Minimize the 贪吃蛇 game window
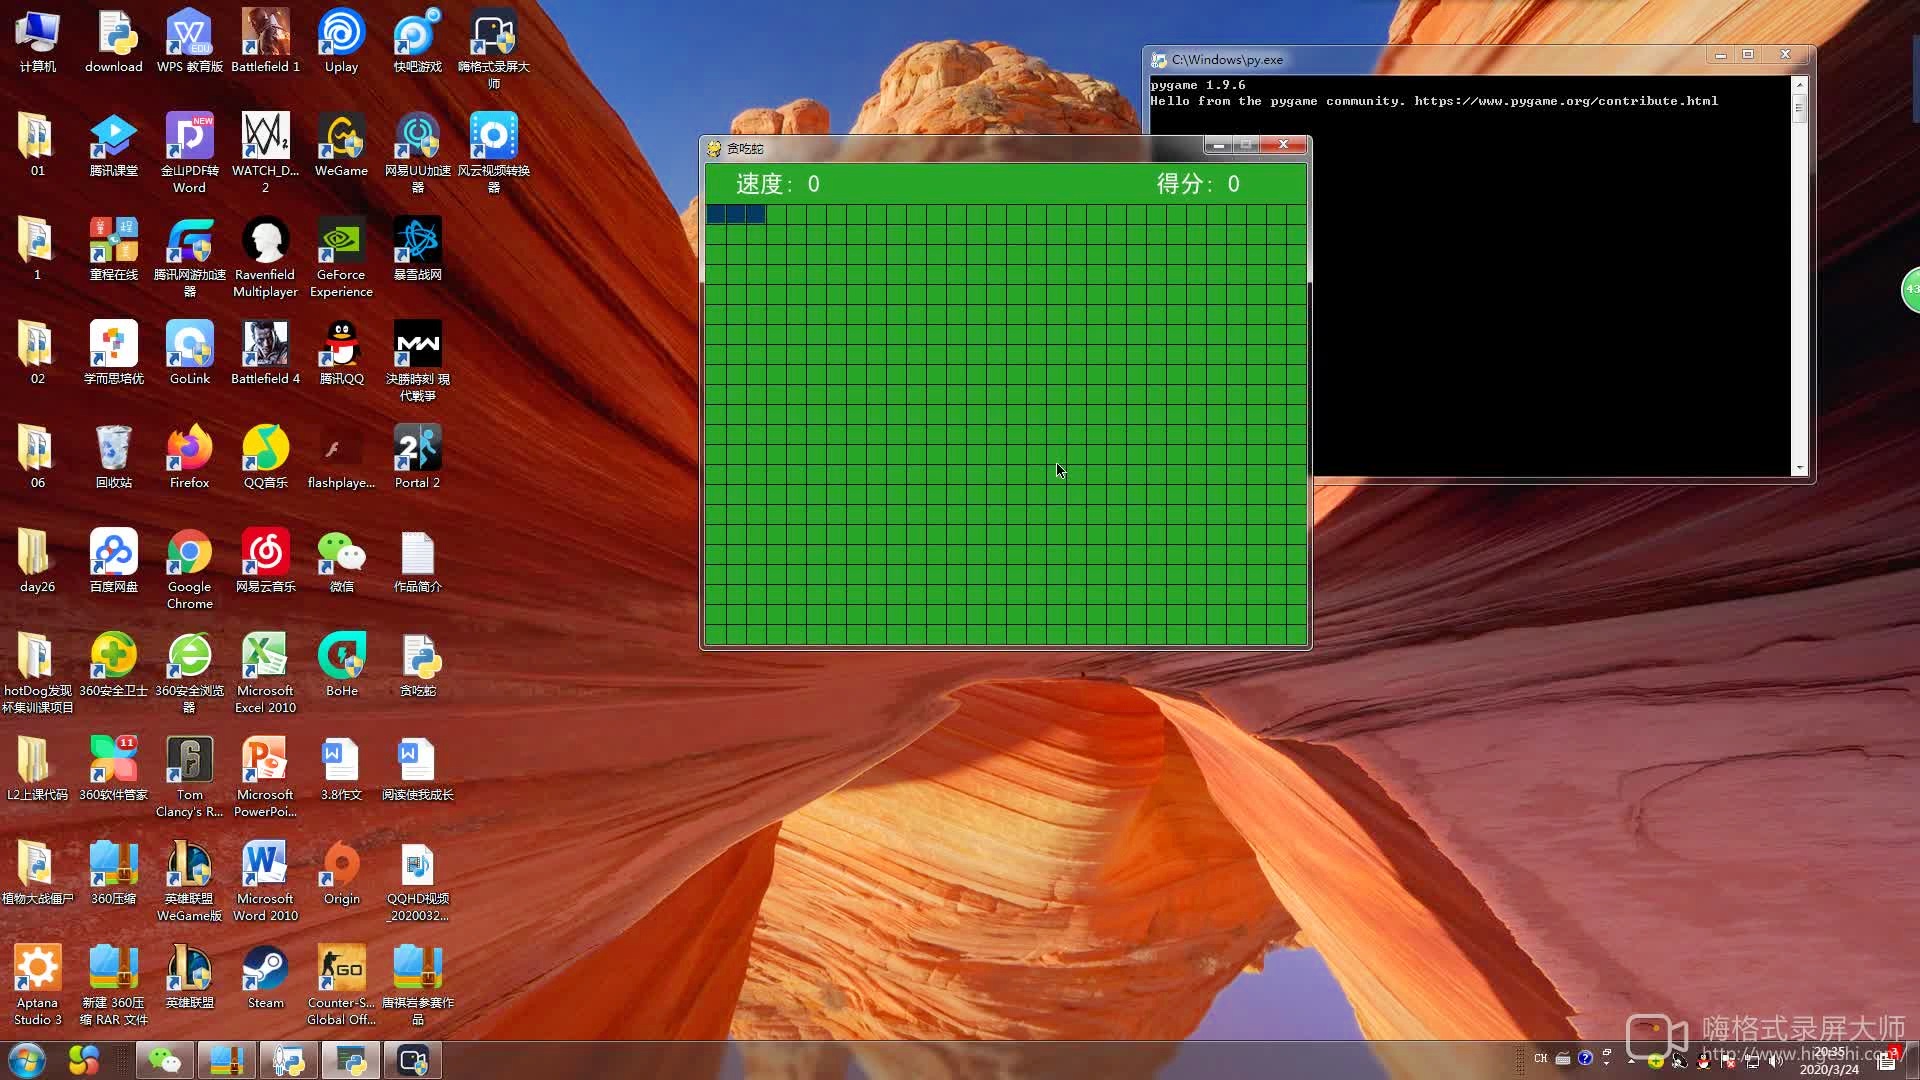 tap(1218, 146)
